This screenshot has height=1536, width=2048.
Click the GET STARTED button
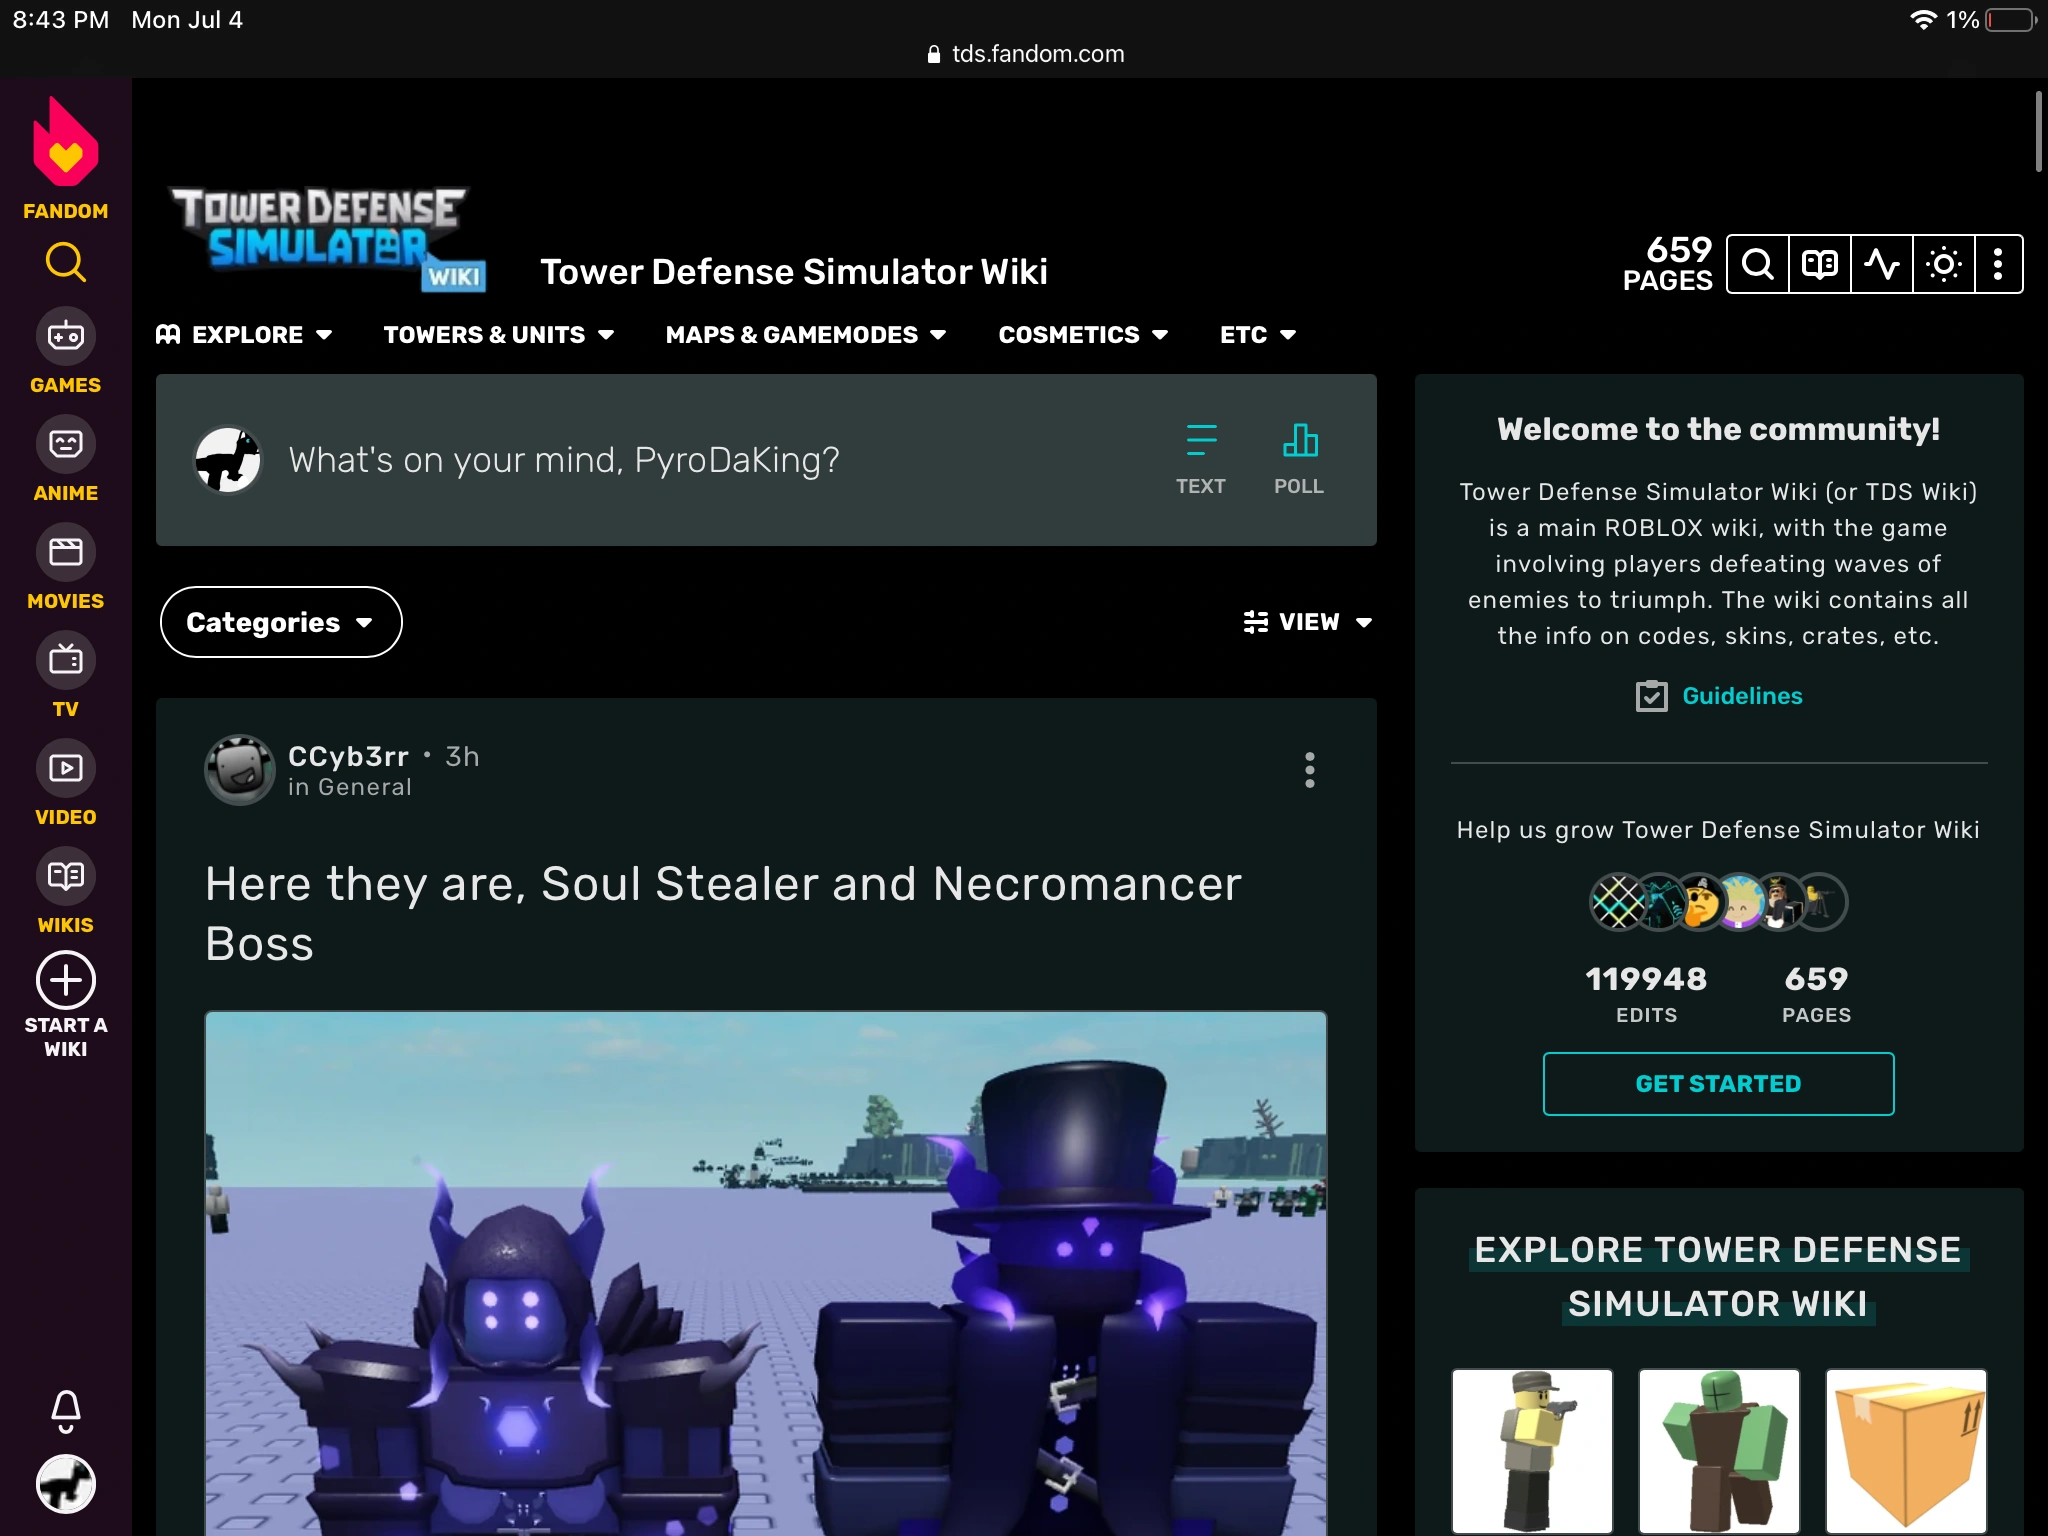pos(1717,1084)
